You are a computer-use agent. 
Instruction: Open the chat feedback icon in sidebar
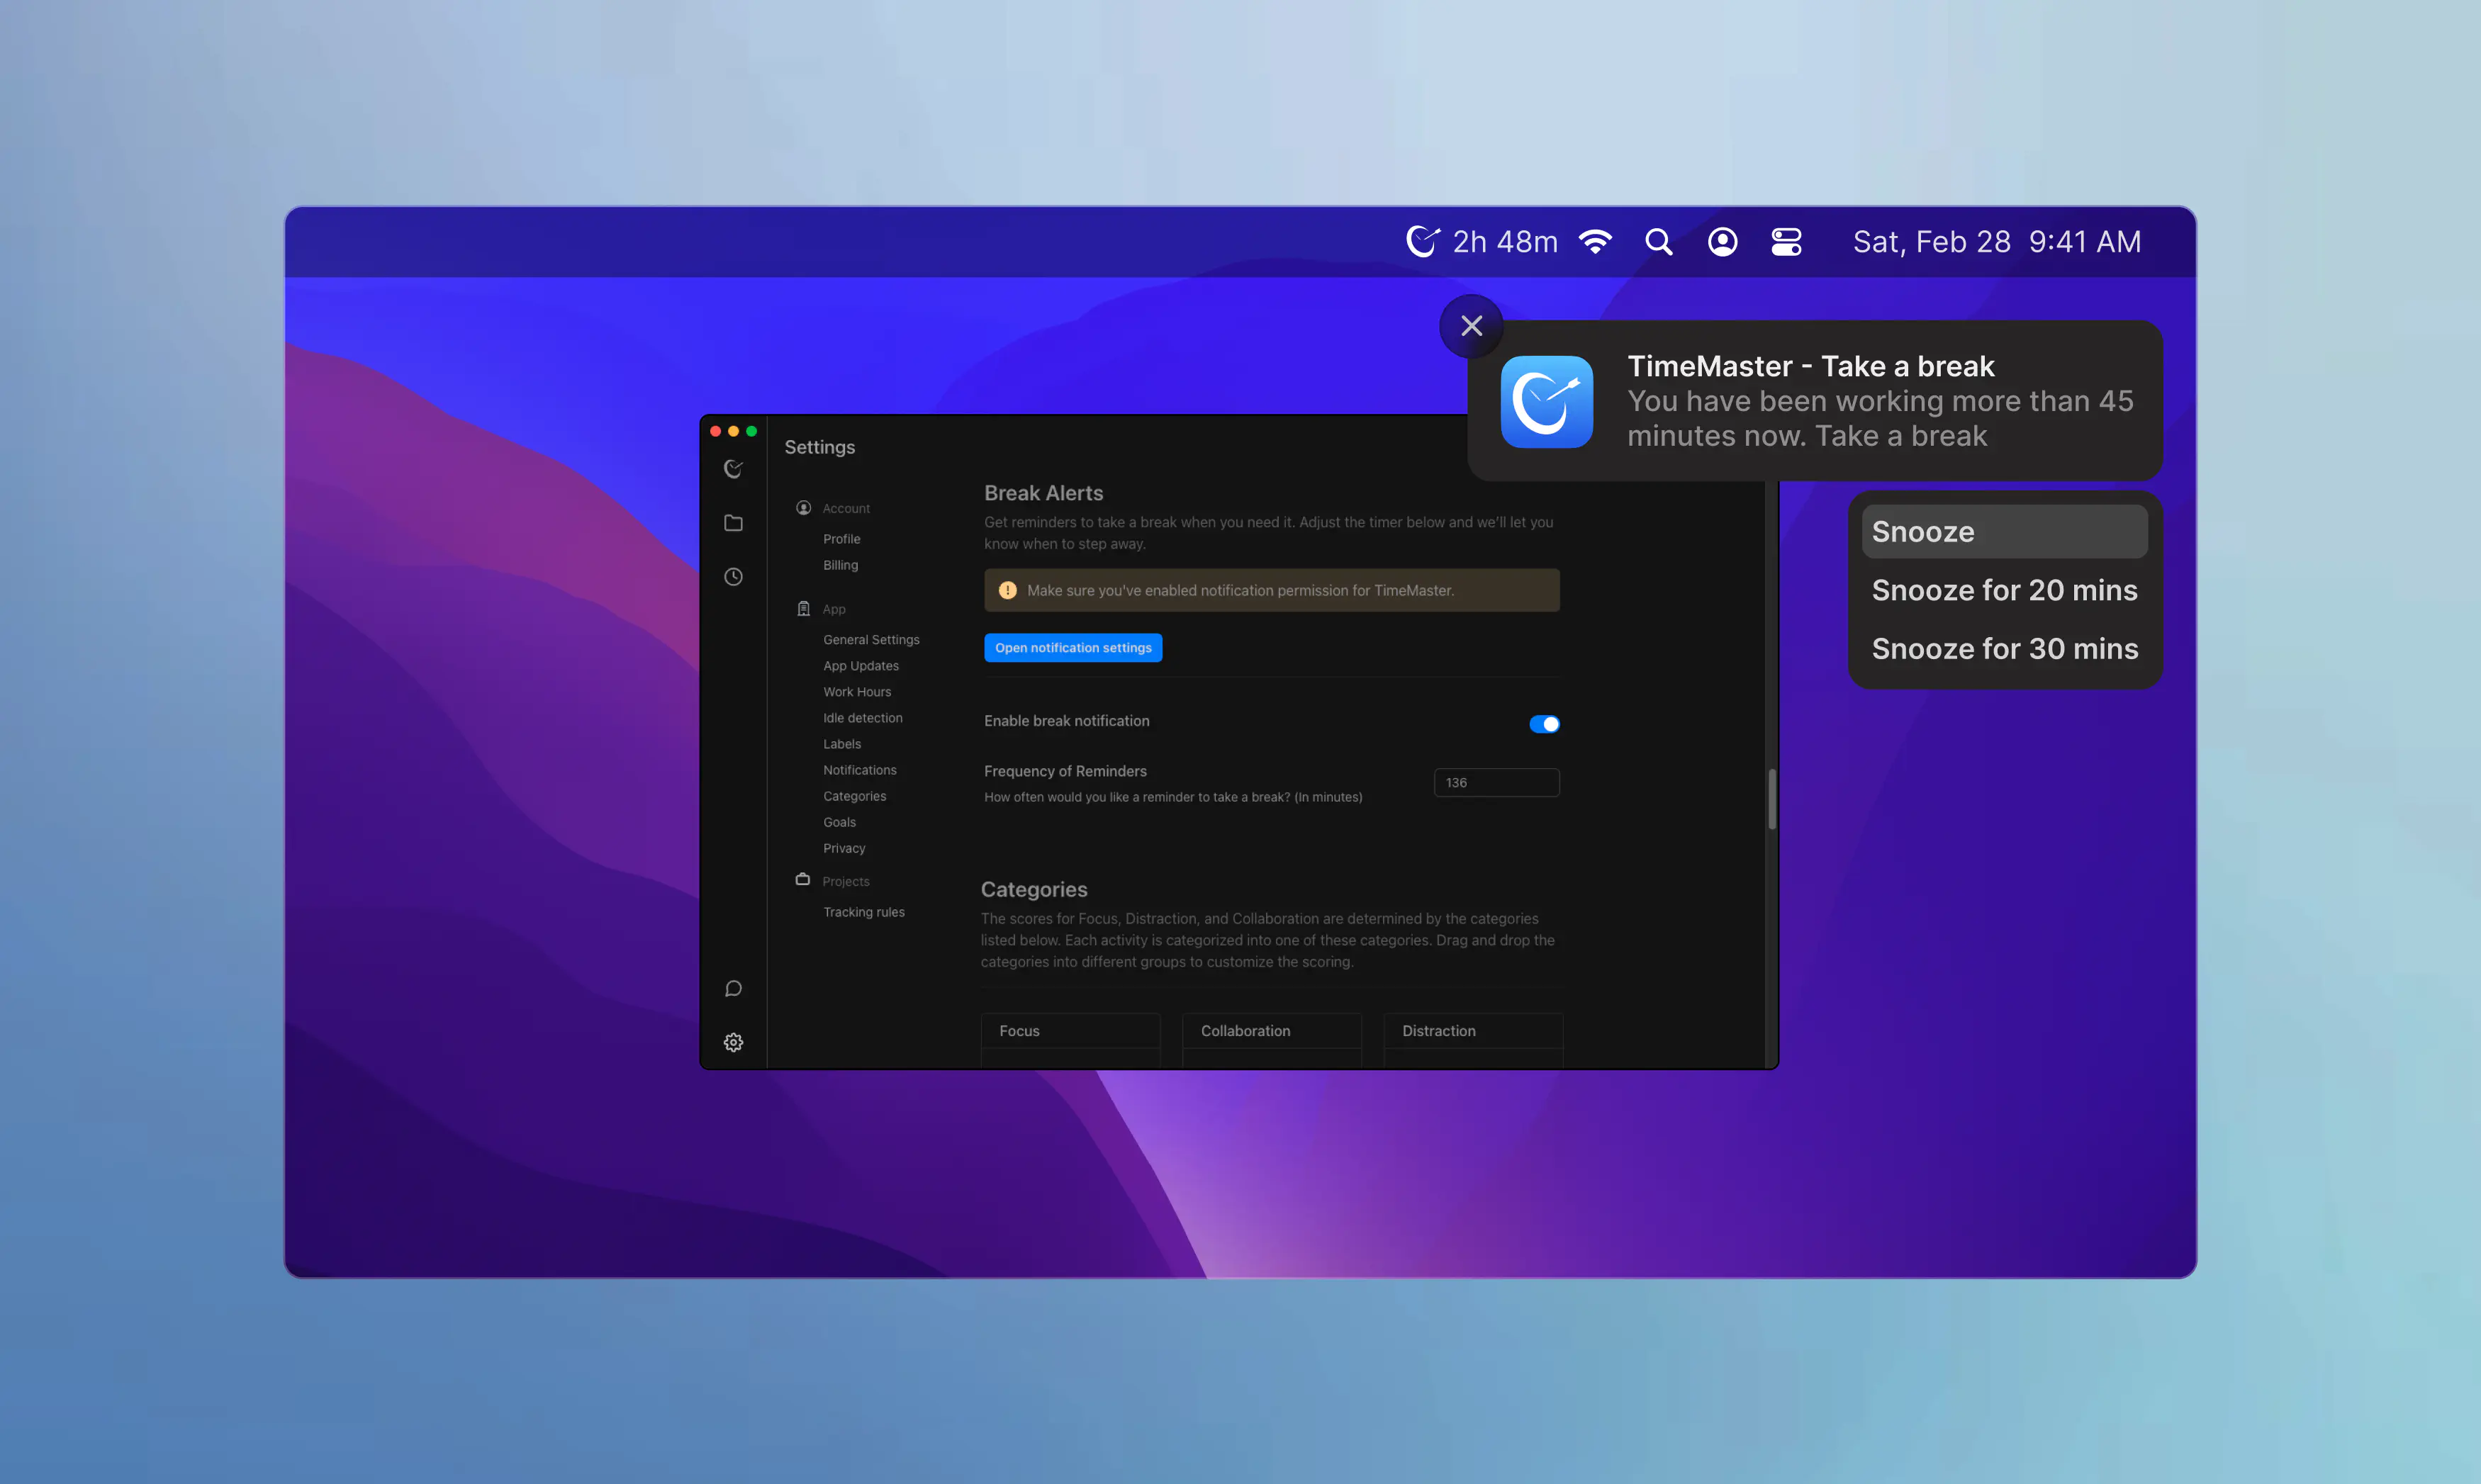pyautogui.click(x=733, y=989)
